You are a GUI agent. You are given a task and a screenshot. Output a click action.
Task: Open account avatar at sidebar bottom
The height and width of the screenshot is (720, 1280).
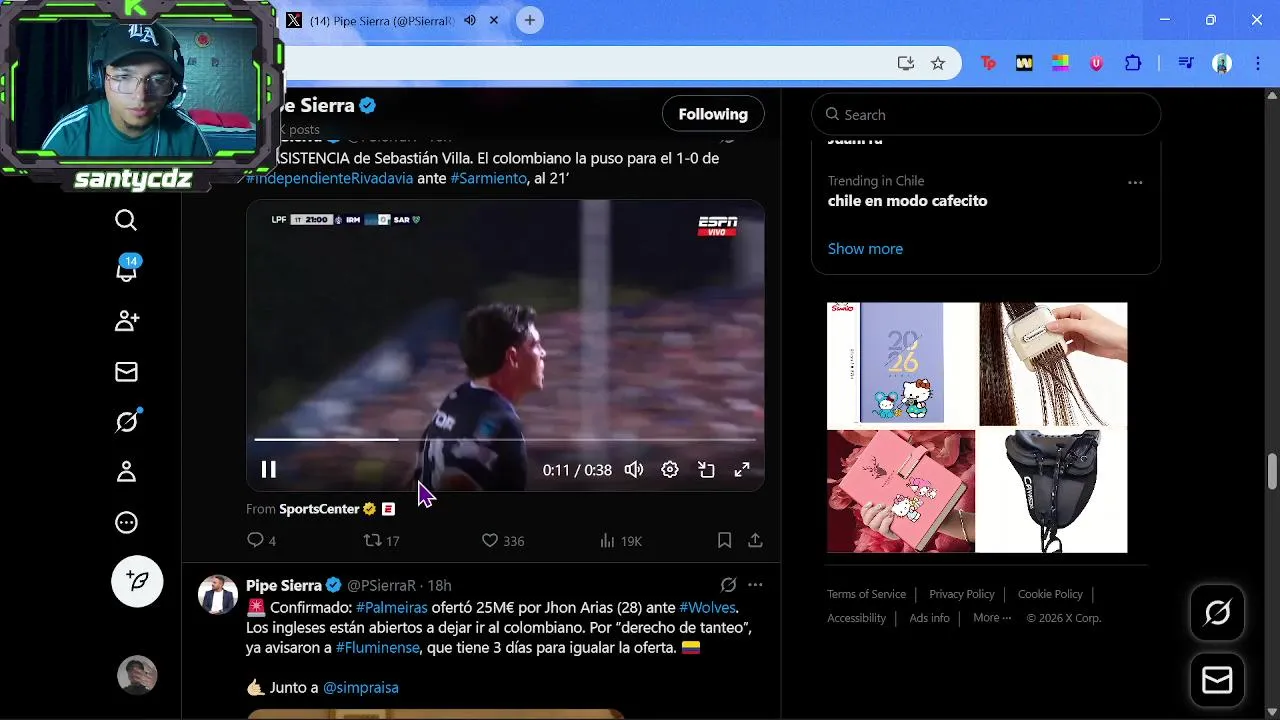pos(137,675)
